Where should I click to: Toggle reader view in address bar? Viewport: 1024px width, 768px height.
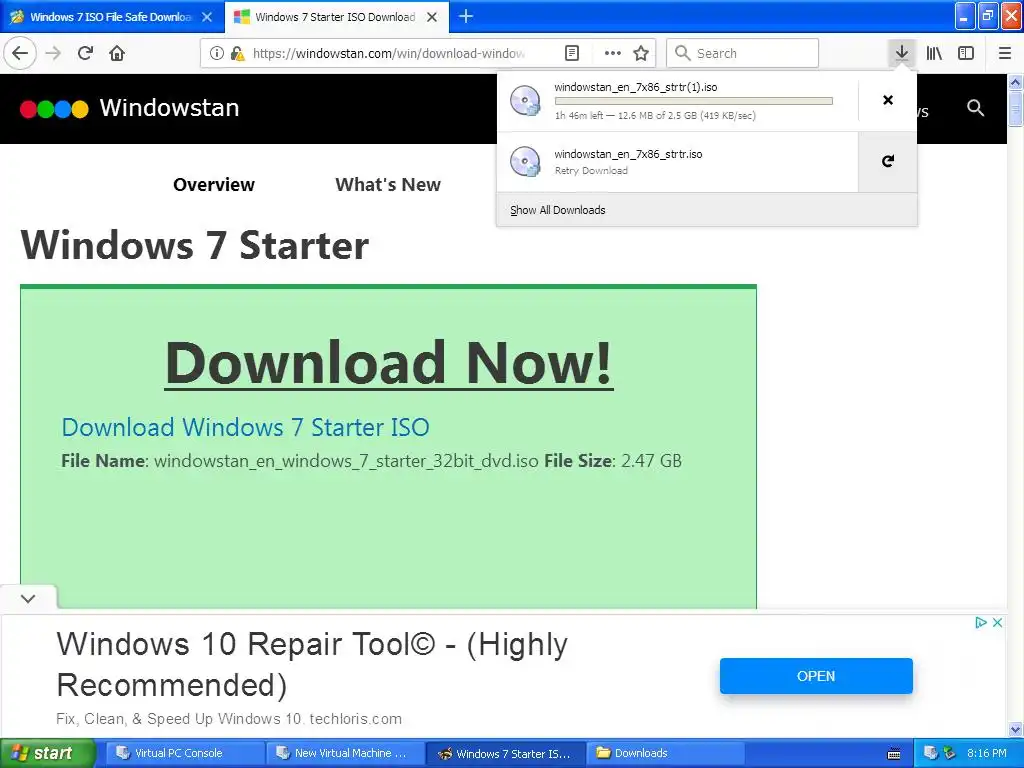pyautogui.click(x=571, y=53)
